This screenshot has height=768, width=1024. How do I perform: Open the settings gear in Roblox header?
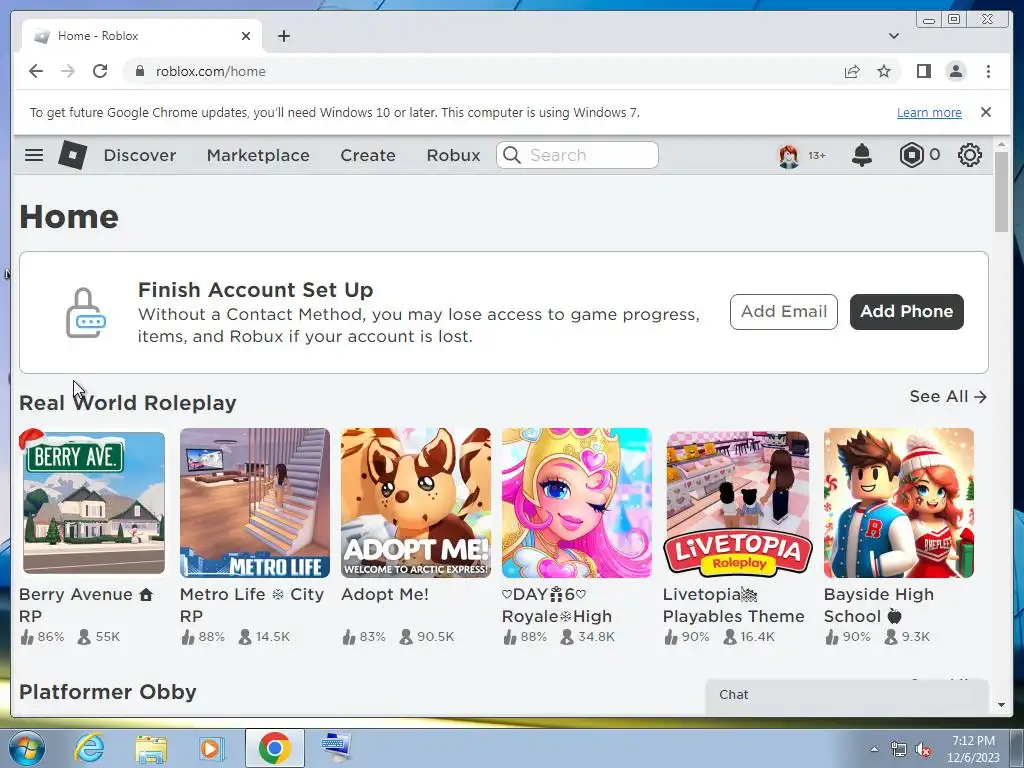point(970,155)
